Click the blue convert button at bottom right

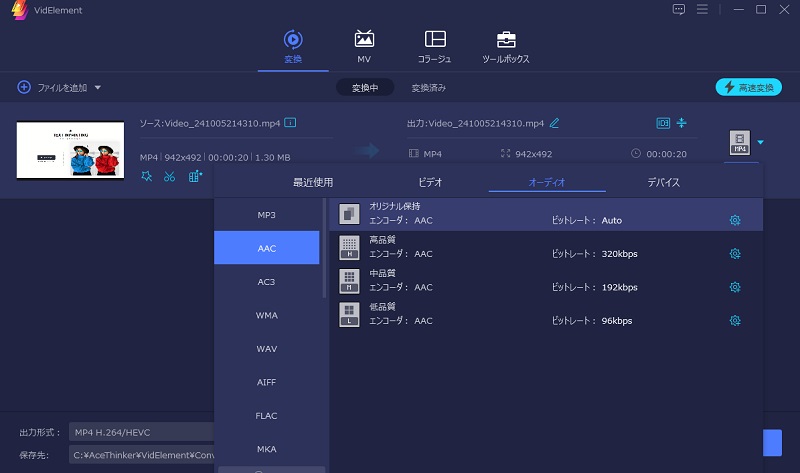[x=772, y=442]
